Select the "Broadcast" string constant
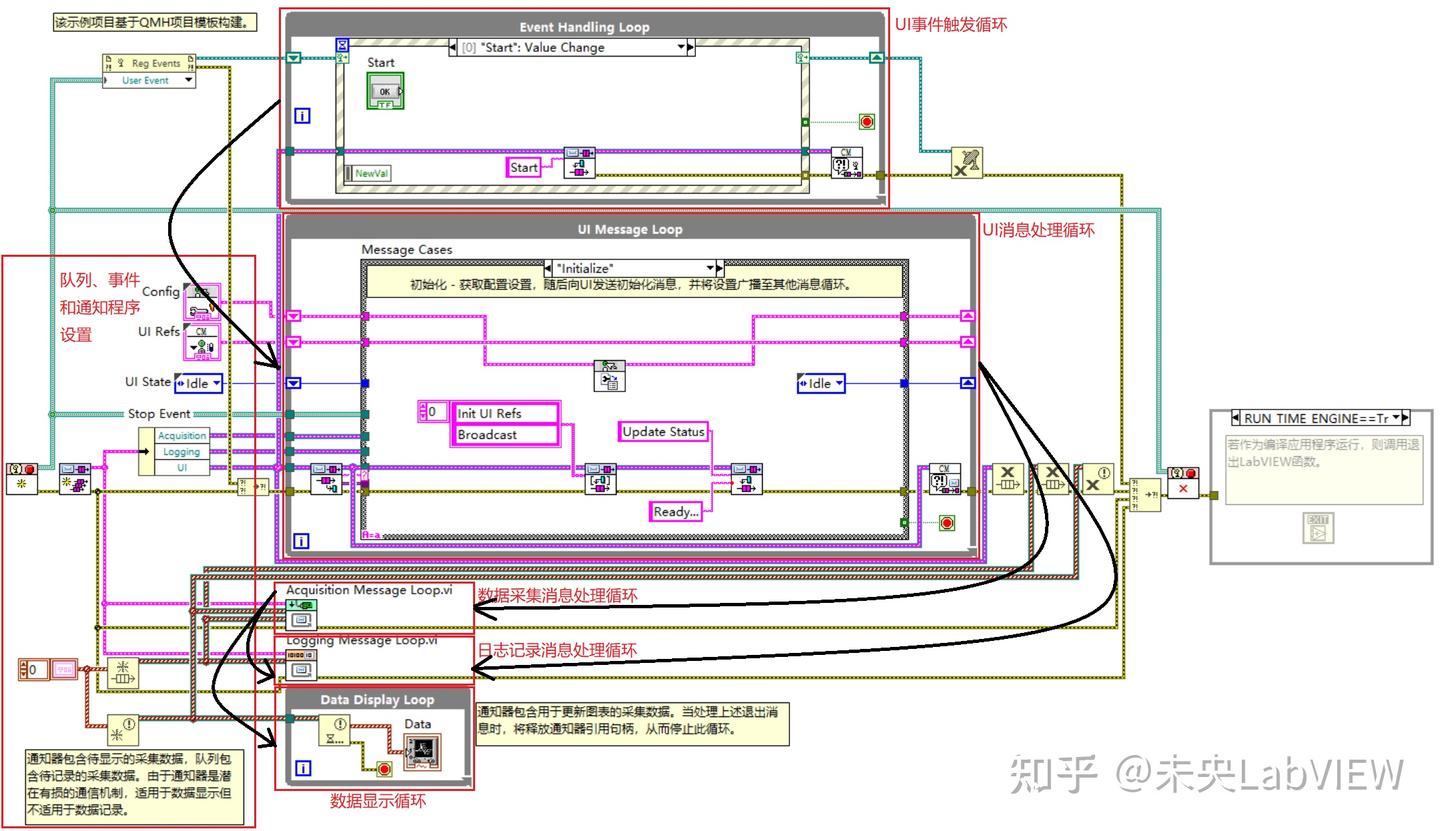 point(505,435)
